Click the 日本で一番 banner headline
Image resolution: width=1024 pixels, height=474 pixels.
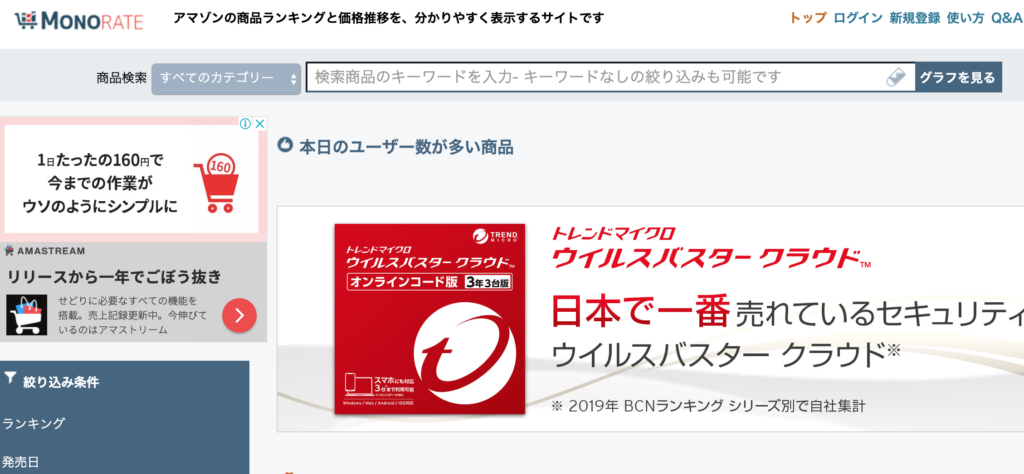pyautogui.click(x=641, y=312)
